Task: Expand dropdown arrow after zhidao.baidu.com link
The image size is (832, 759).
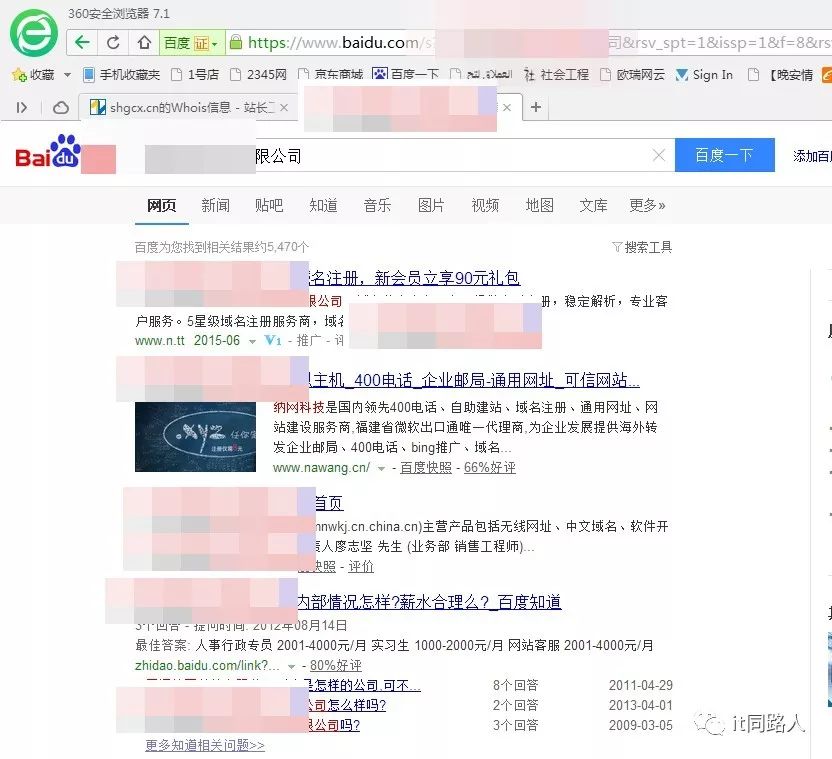Action: [292, 666]
